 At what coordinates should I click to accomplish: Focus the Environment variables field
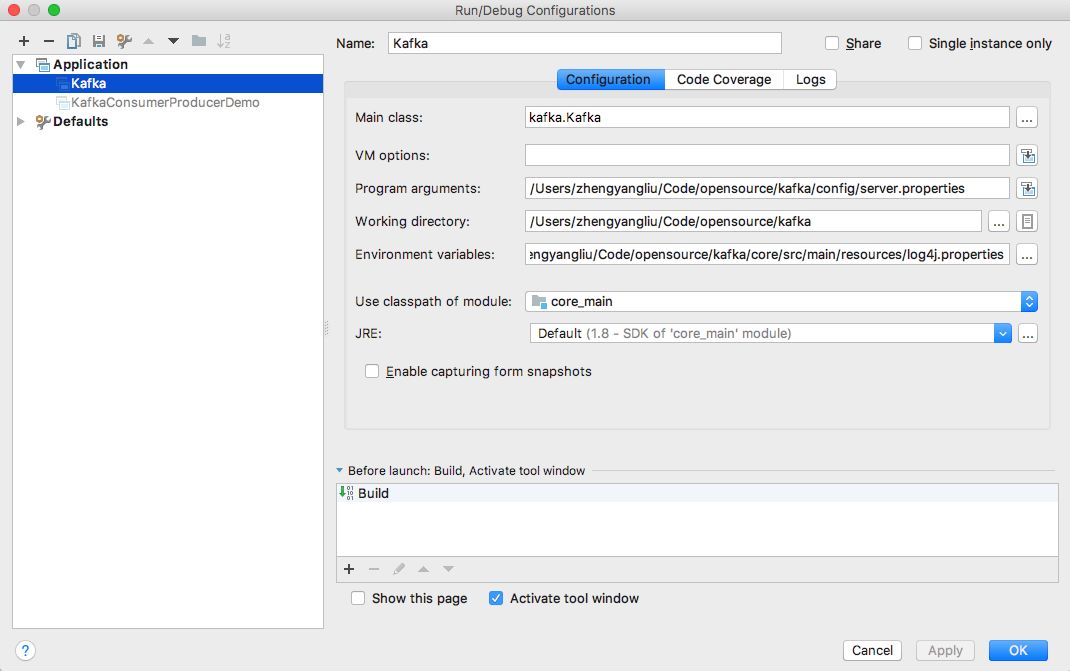point(767,255)
